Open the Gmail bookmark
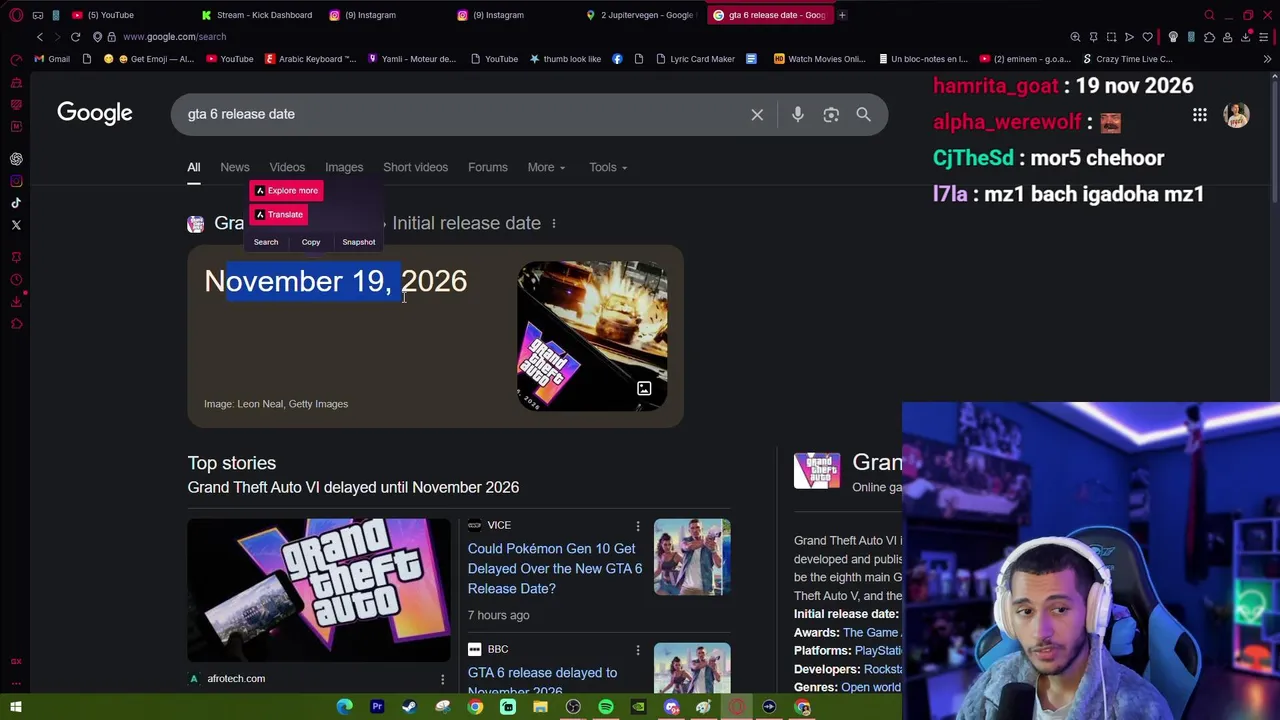 point(52,59)
